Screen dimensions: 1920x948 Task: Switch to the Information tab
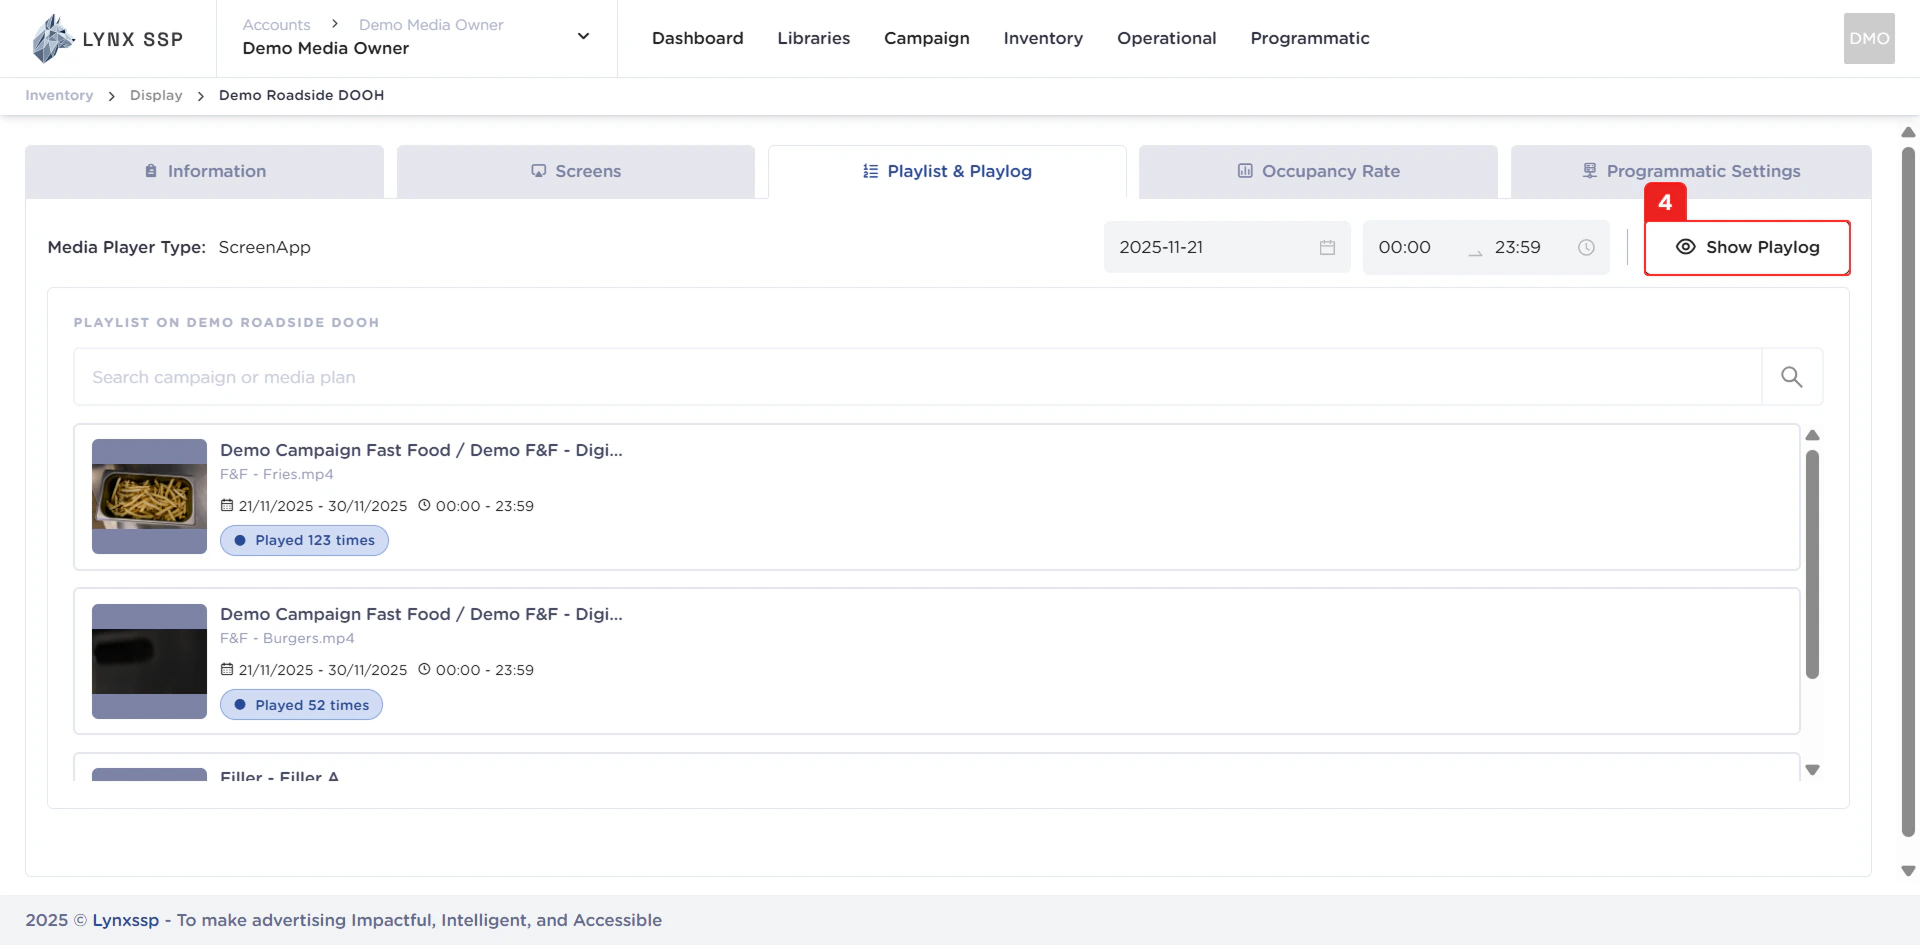coord(205,172)
